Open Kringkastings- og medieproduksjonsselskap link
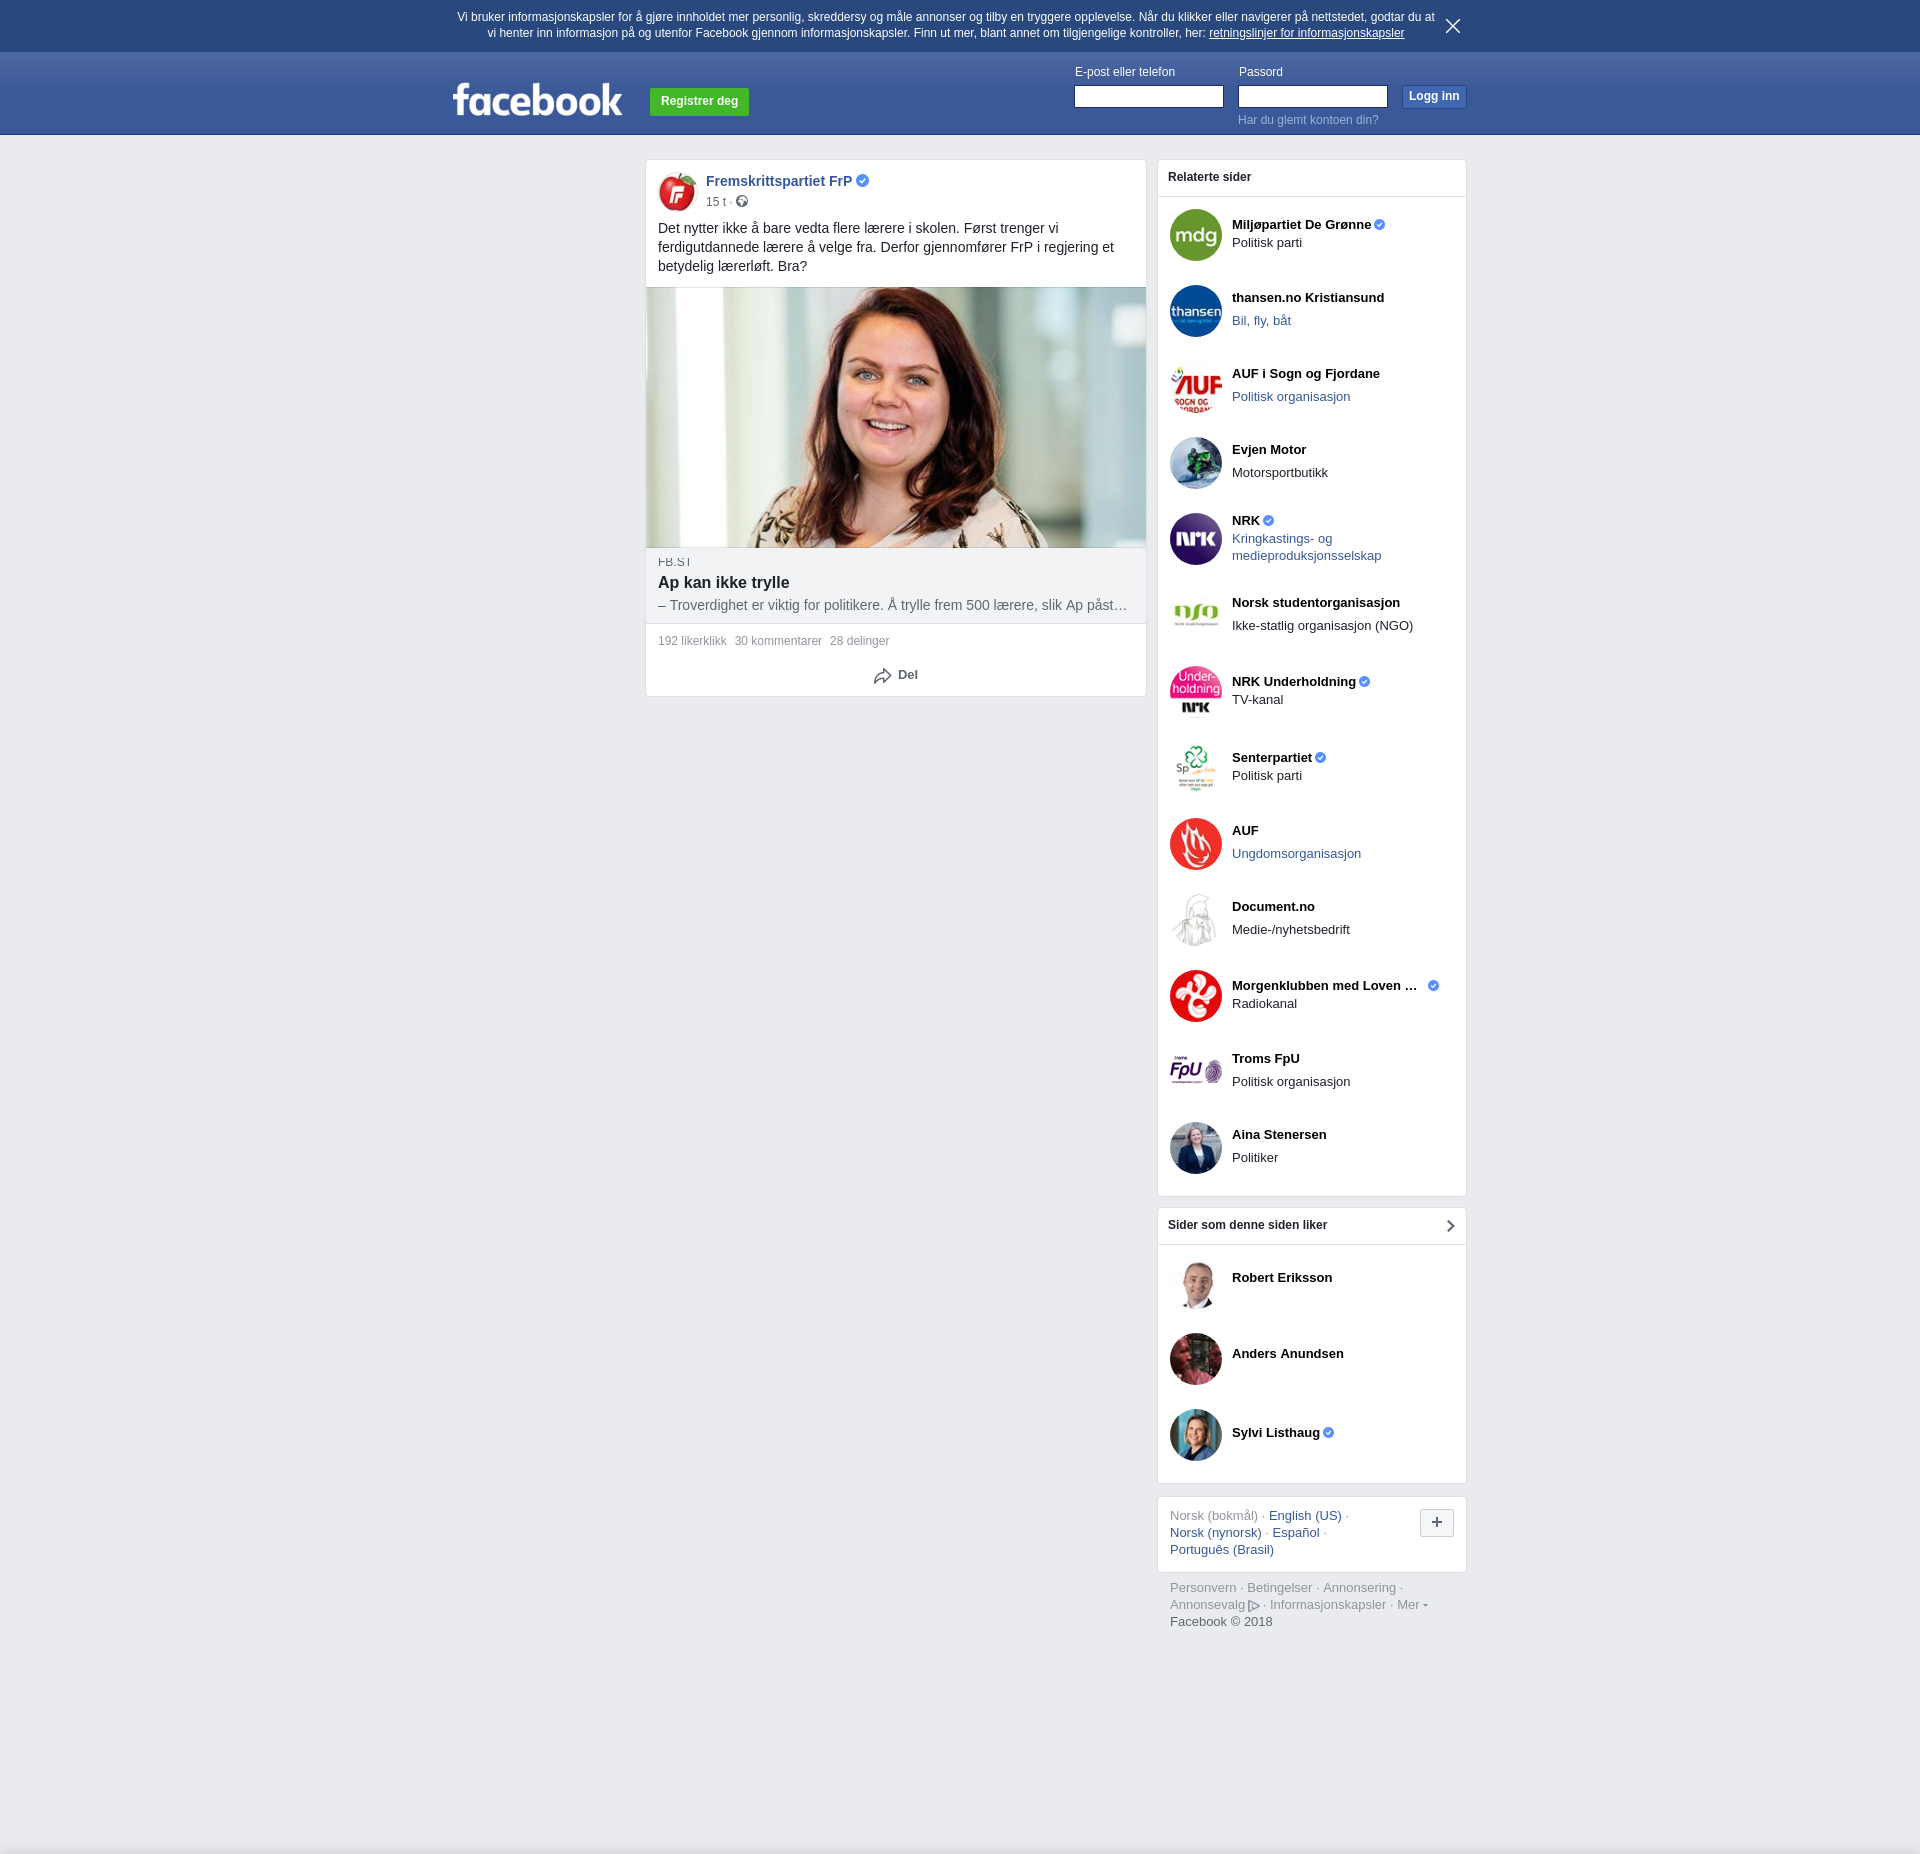1920x1854 pixels. point(1306,547)
